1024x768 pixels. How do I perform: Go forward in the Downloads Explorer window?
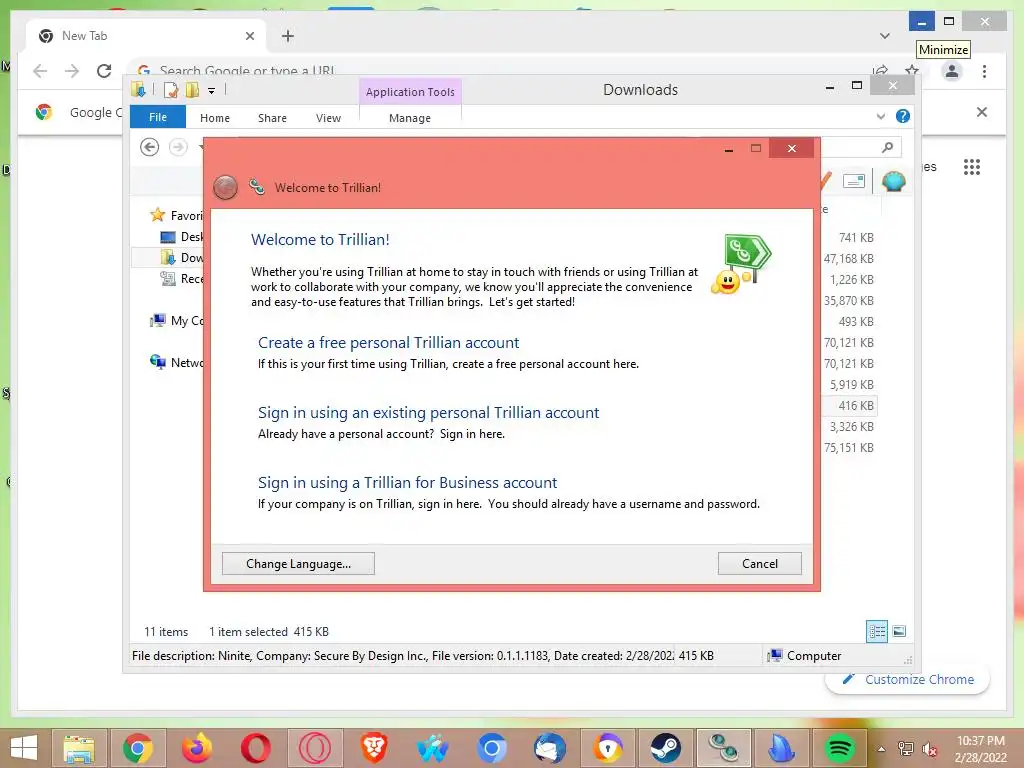click(x=178, y=147)
